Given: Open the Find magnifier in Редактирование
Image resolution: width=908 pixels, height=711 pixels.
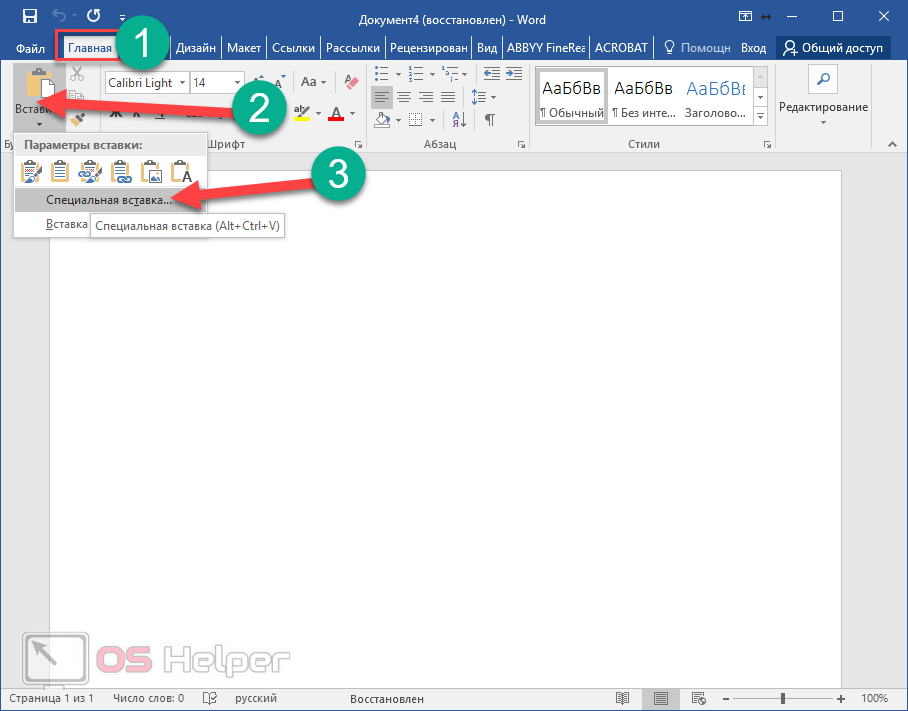Looking at the screenshot, I should (x=823, y=81).
